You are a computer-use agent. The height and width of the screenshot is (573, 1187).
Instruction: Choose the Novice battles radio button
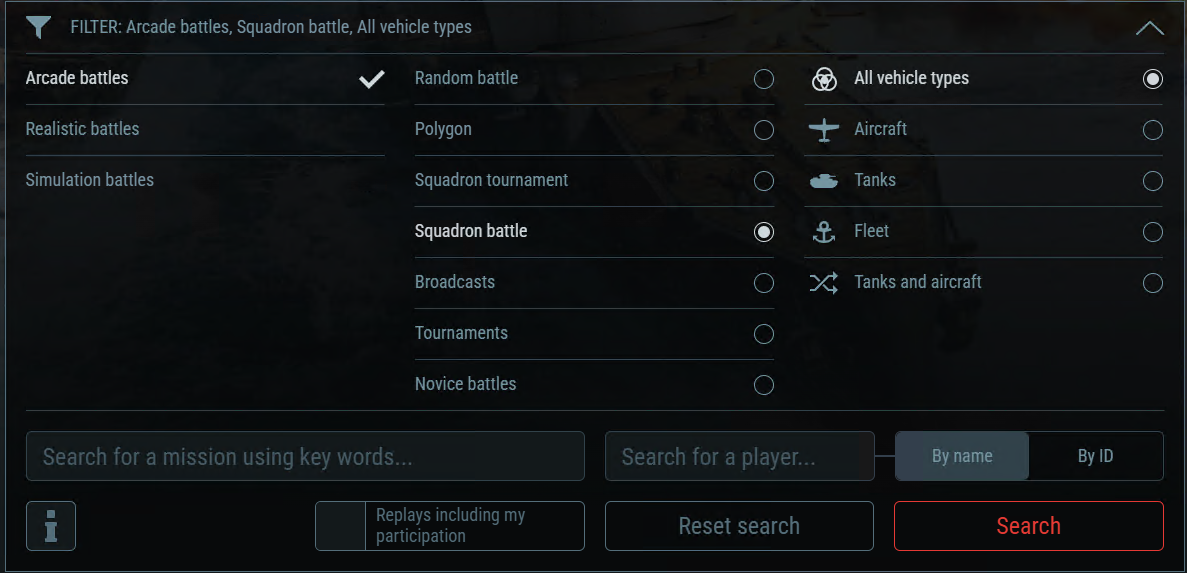pos(764,385)
